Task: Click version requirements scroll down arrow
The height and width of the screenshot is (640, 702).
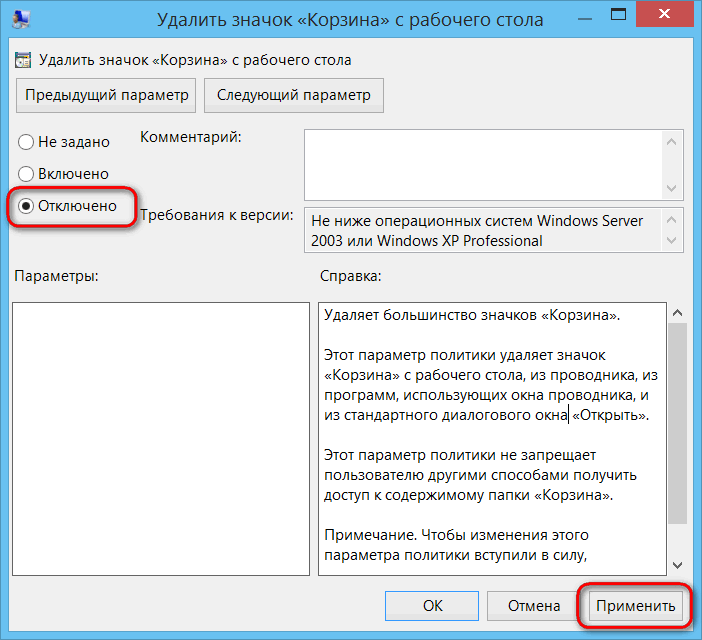Action: coord(671,240)
